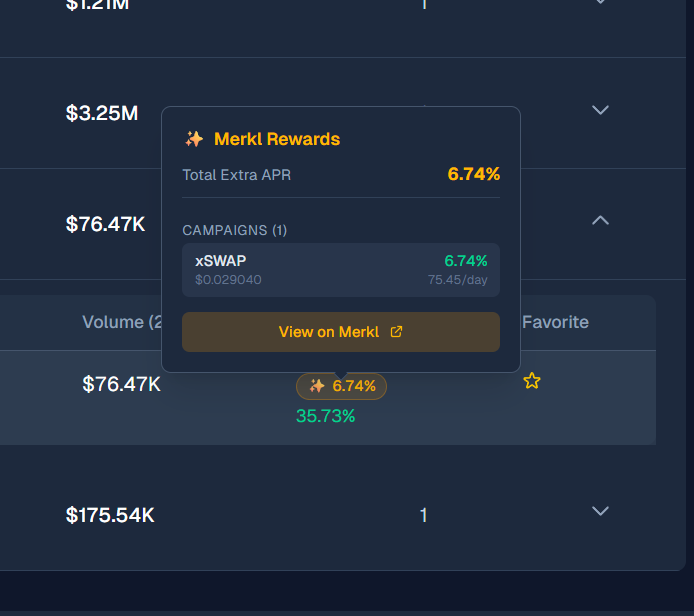Click the sparkle icon in the 6.74% badge
The height and width of the screenshot is (616, 694).
tap(317, 386)
